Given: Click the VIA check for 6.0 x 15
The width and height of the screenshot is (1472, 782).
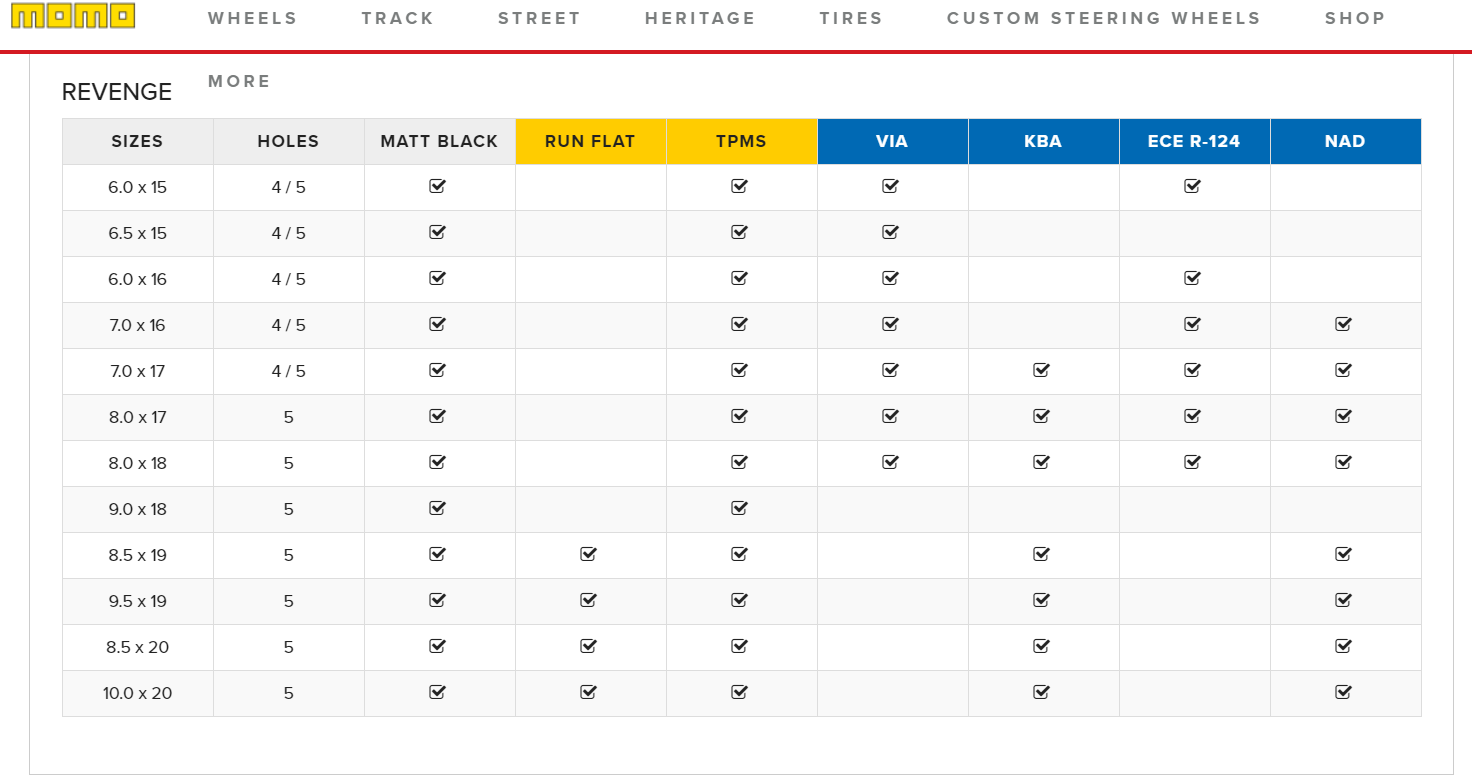Looking at the screenshot, I should coord(890,186).
